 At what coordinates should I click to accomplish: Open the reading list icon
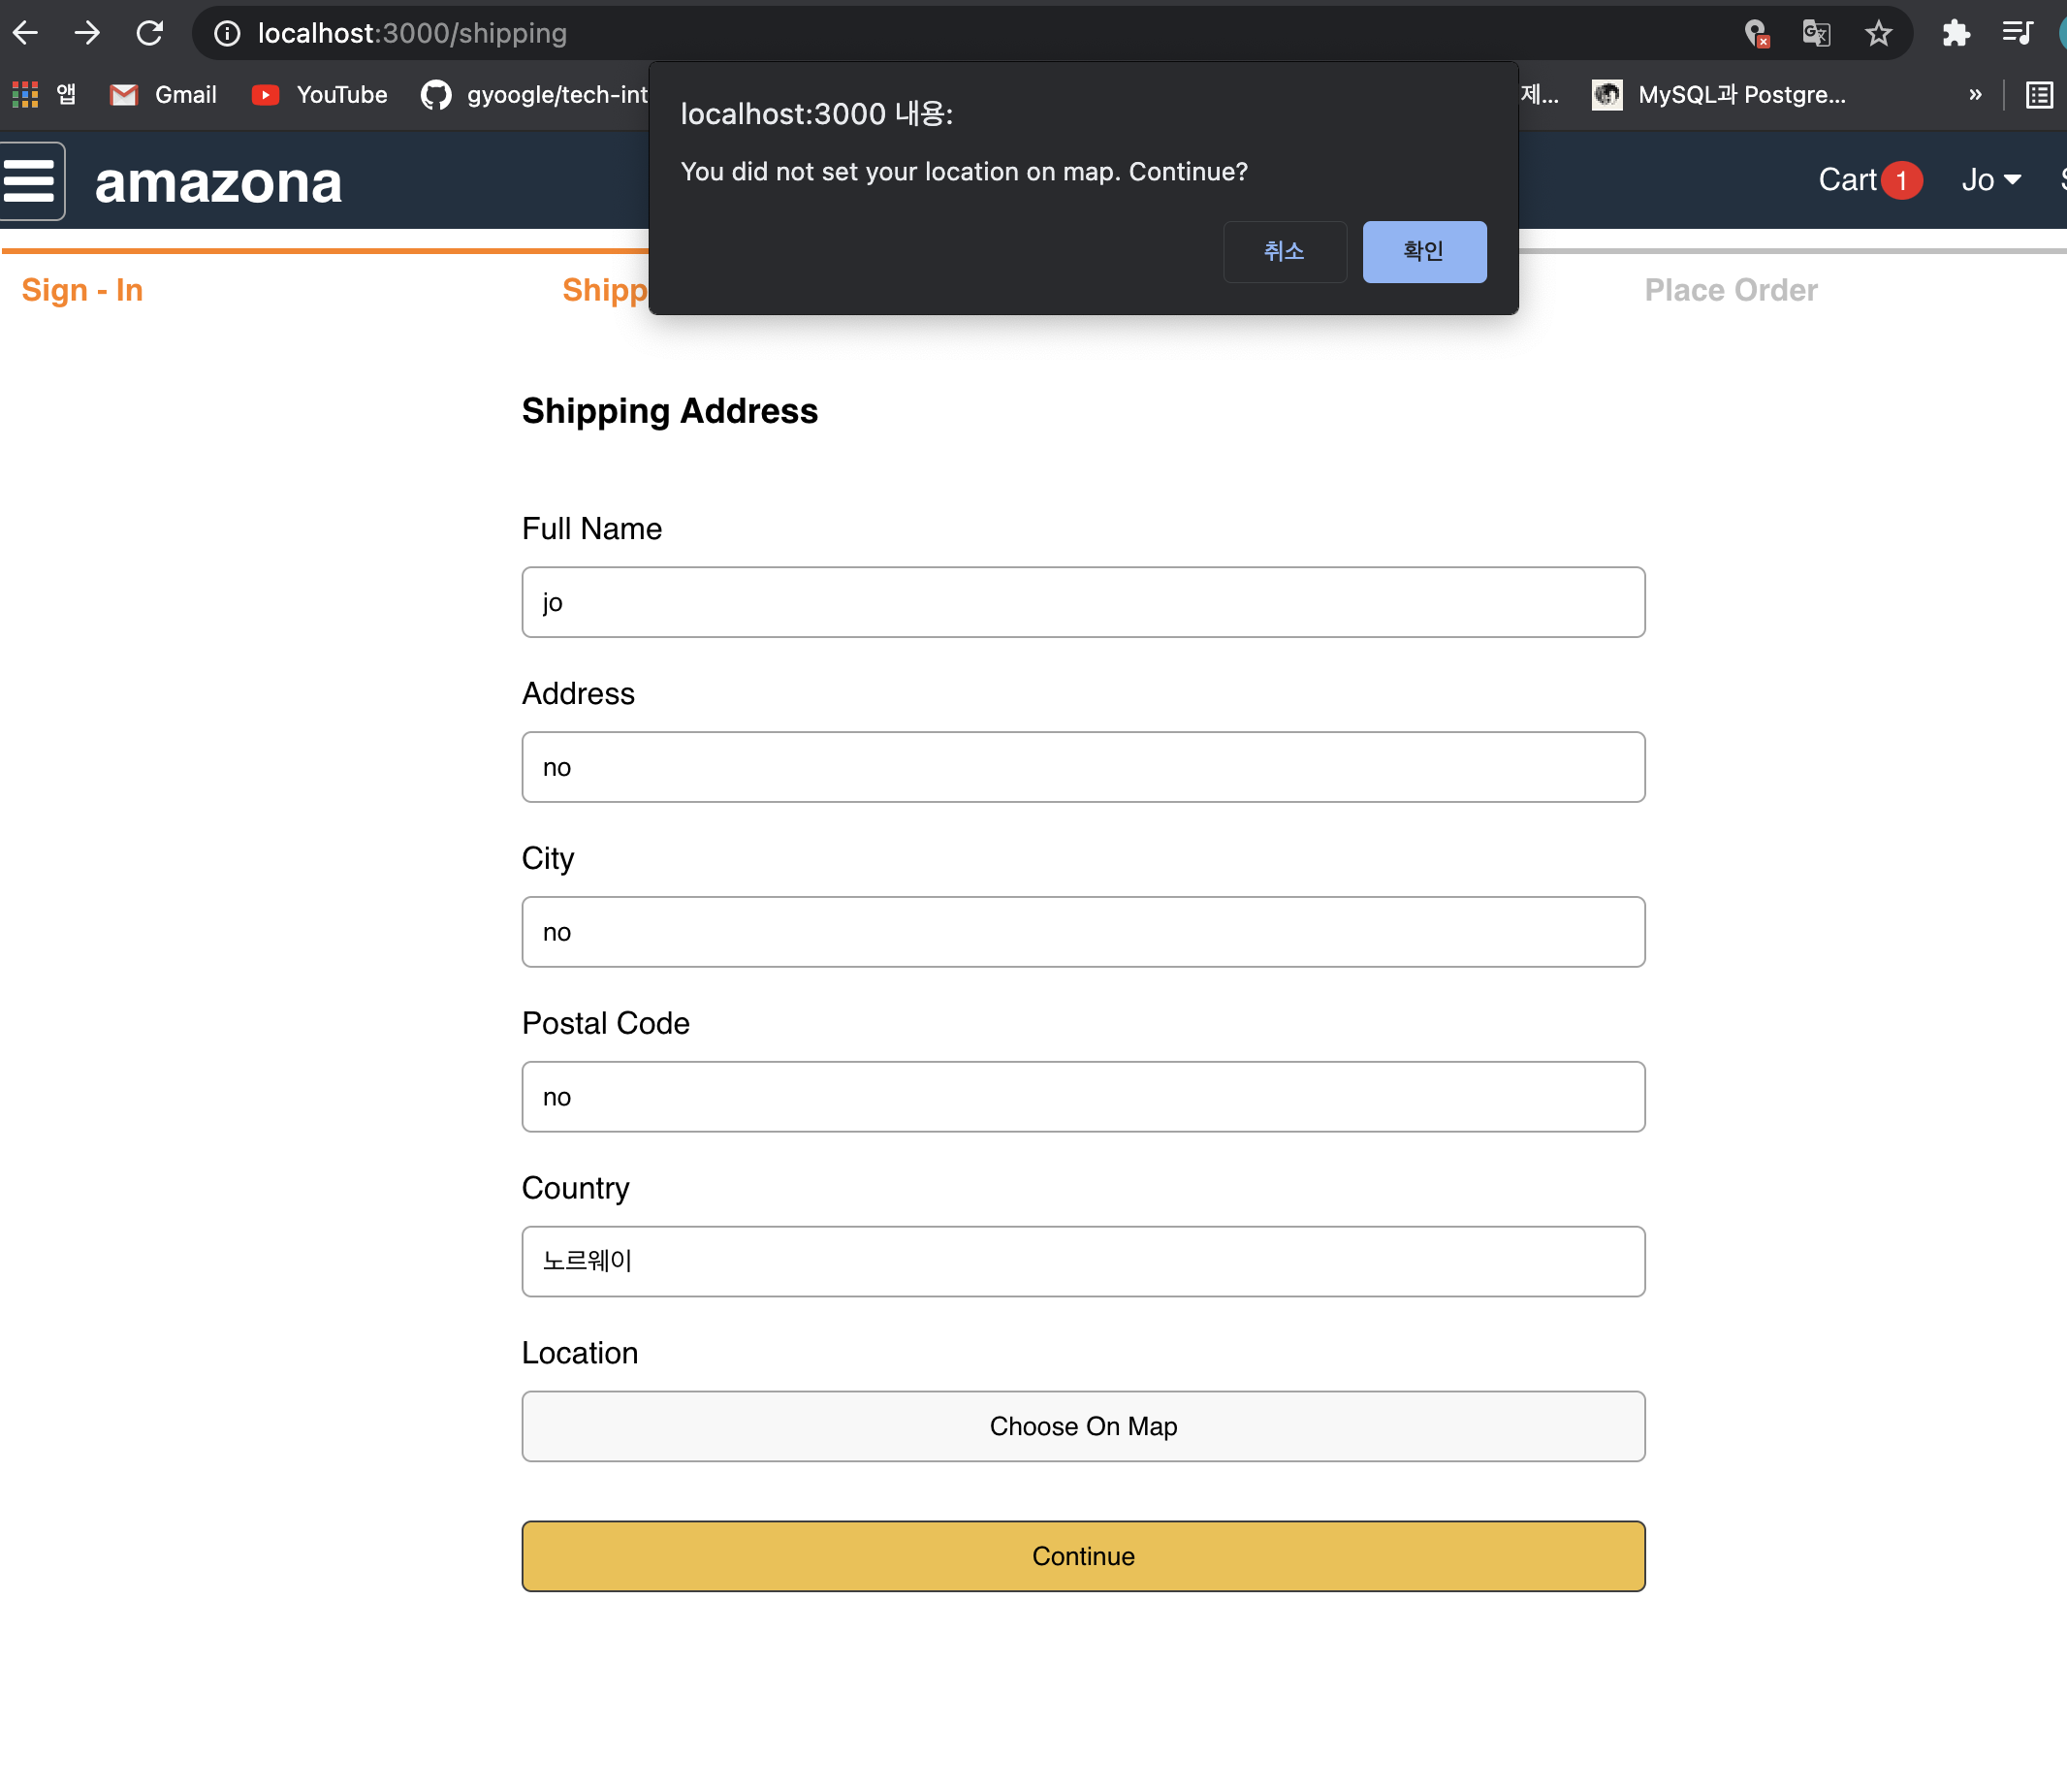coord(2039,95)
